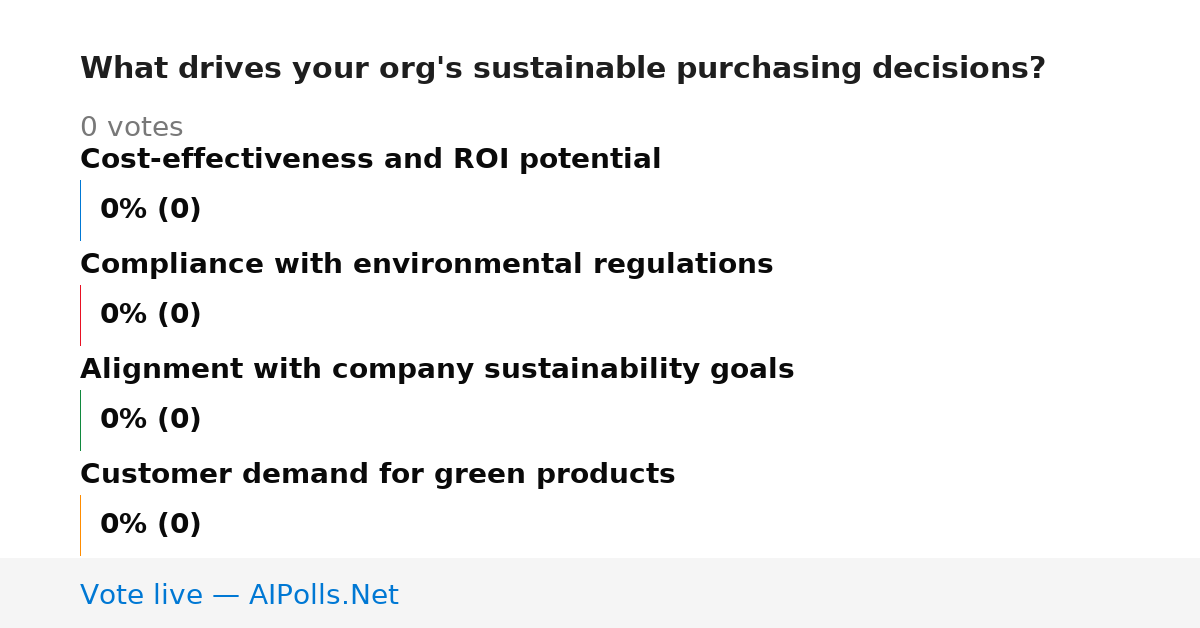
Task: Click the green bar for Alignment option
Action: [x=80, y=420]
